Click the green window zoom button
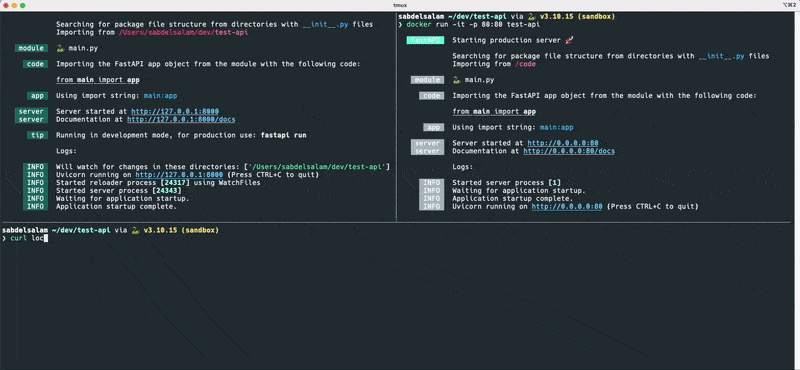Viewport: 800px width, 370px height. tap(23, 5)
